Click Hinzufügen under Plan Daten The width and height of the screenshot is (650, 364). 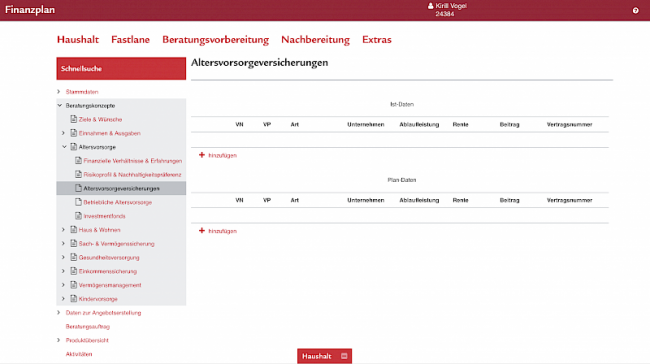click(222, 231)
